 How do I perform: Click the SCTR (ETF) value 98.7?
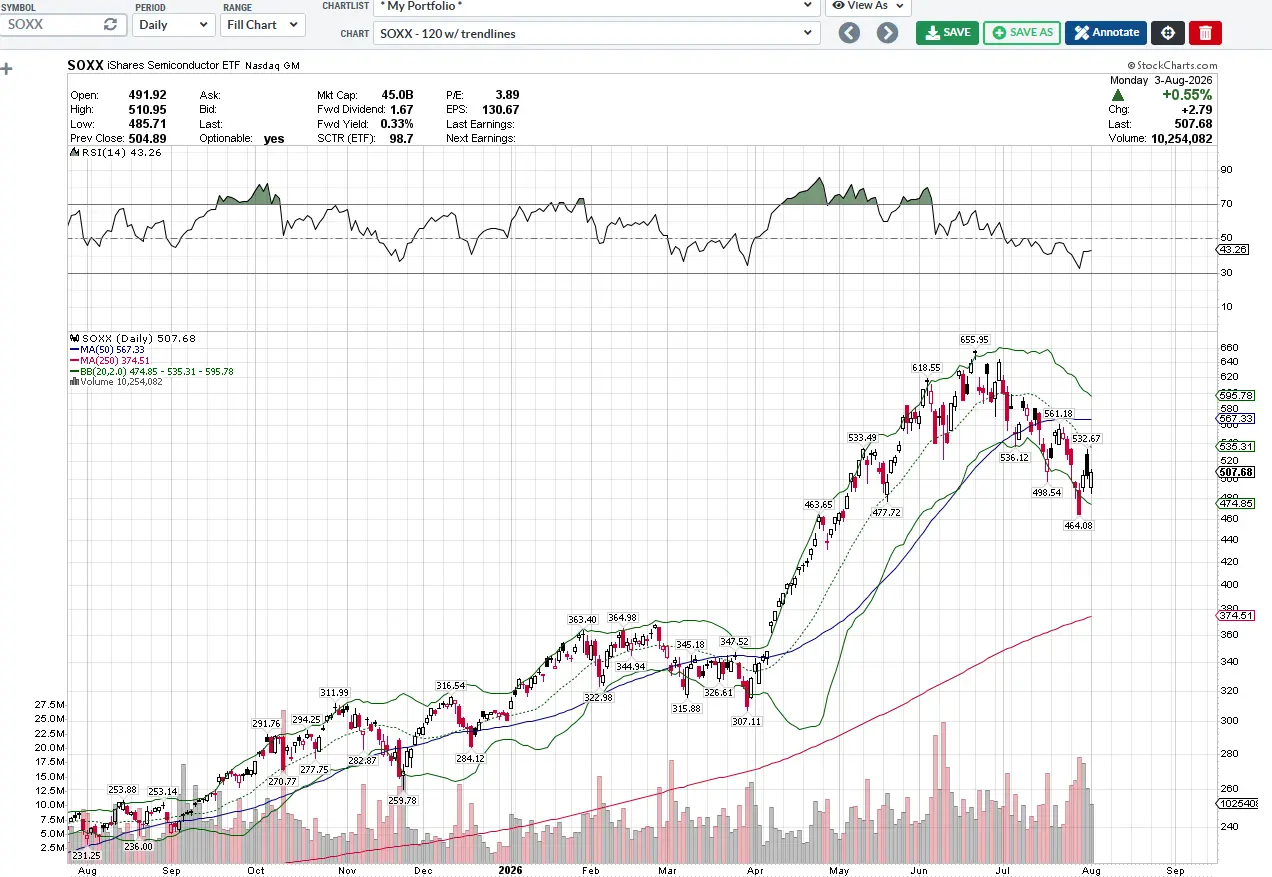[x=401, y=139]
